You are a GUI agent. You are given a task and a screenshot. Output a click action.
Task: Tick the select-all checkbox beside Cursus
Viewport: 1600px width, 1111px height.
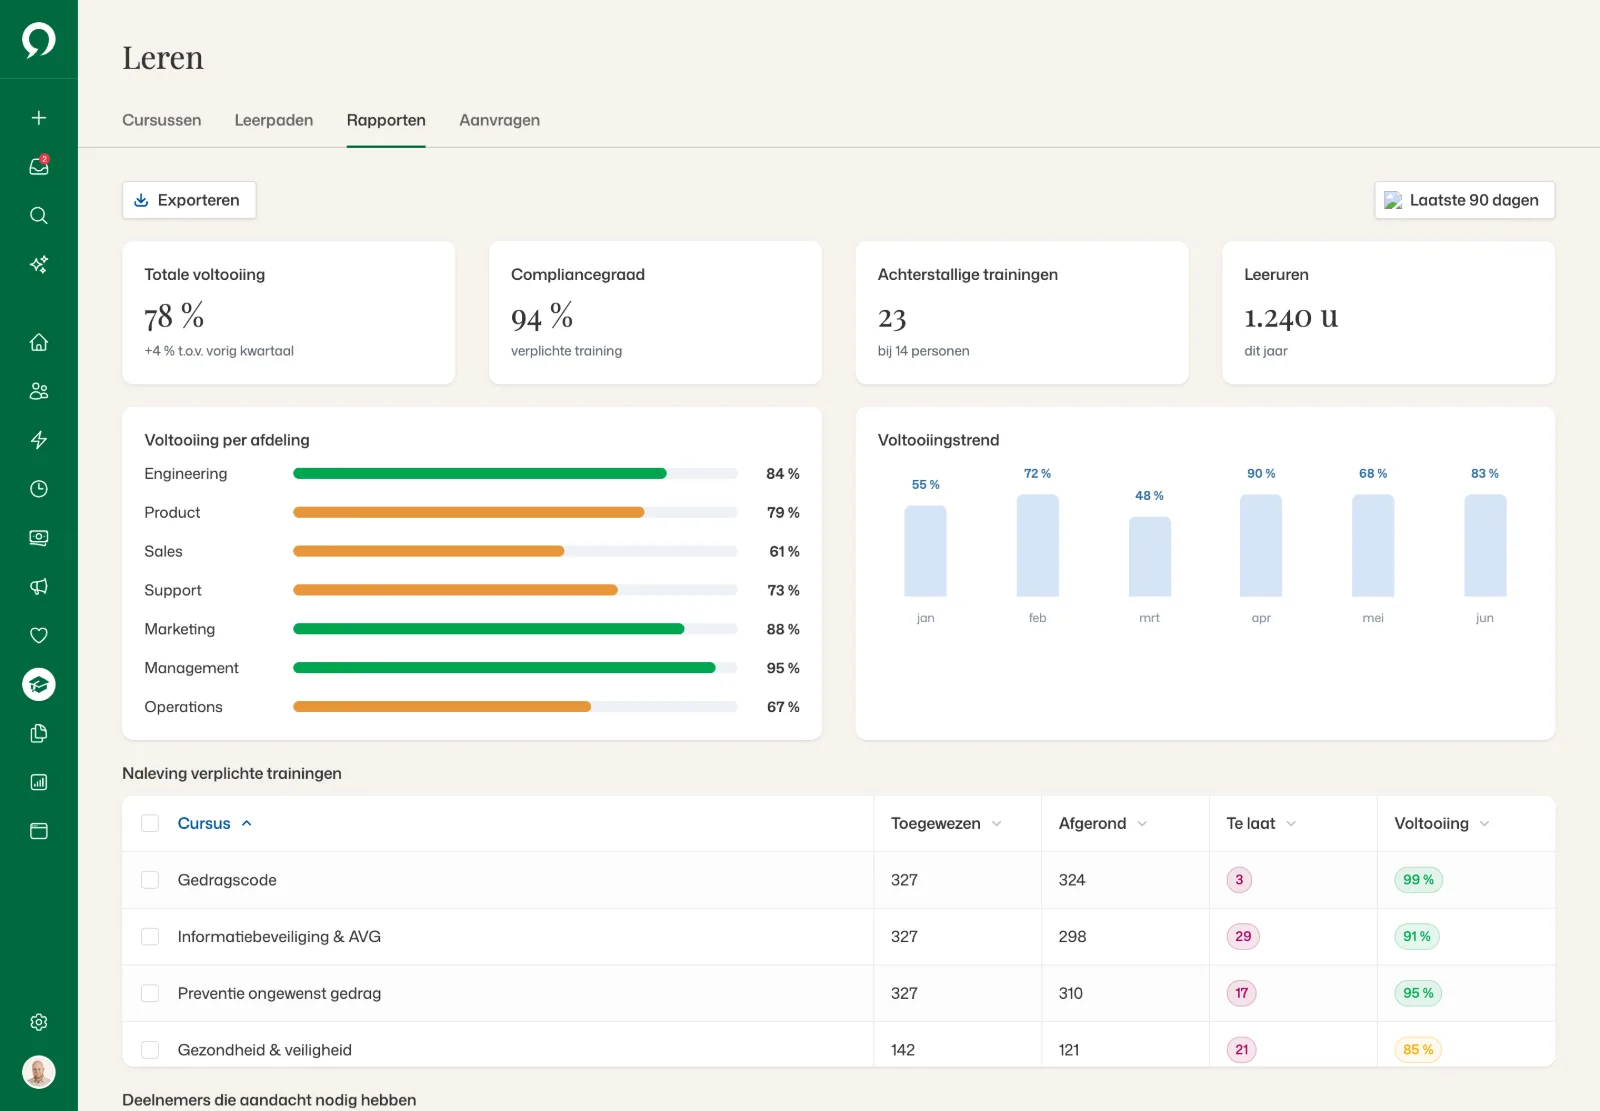pyautogui.click(x=150, y=823)
